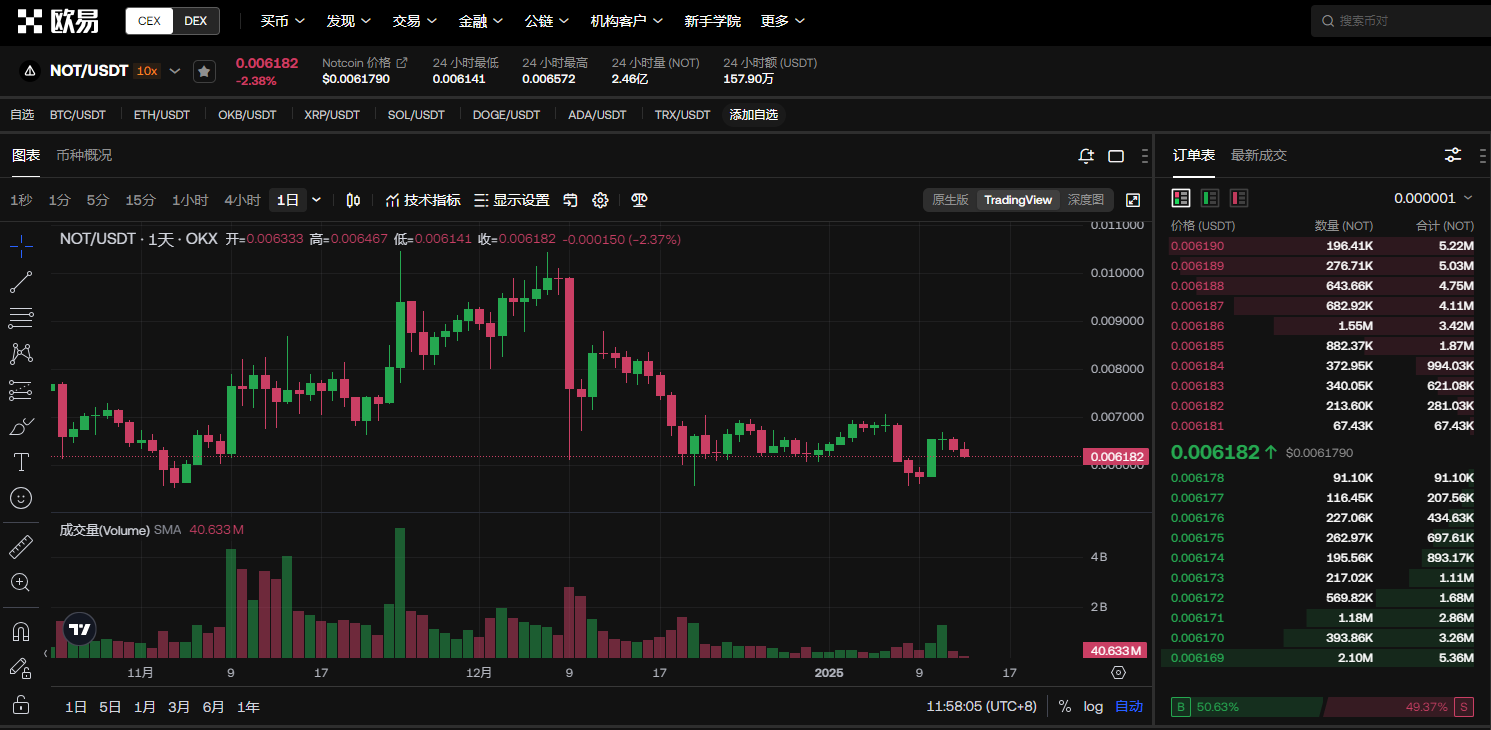1491x730 pixels.
Task: Switch to DEX mode
Action: tap(196, 21)
